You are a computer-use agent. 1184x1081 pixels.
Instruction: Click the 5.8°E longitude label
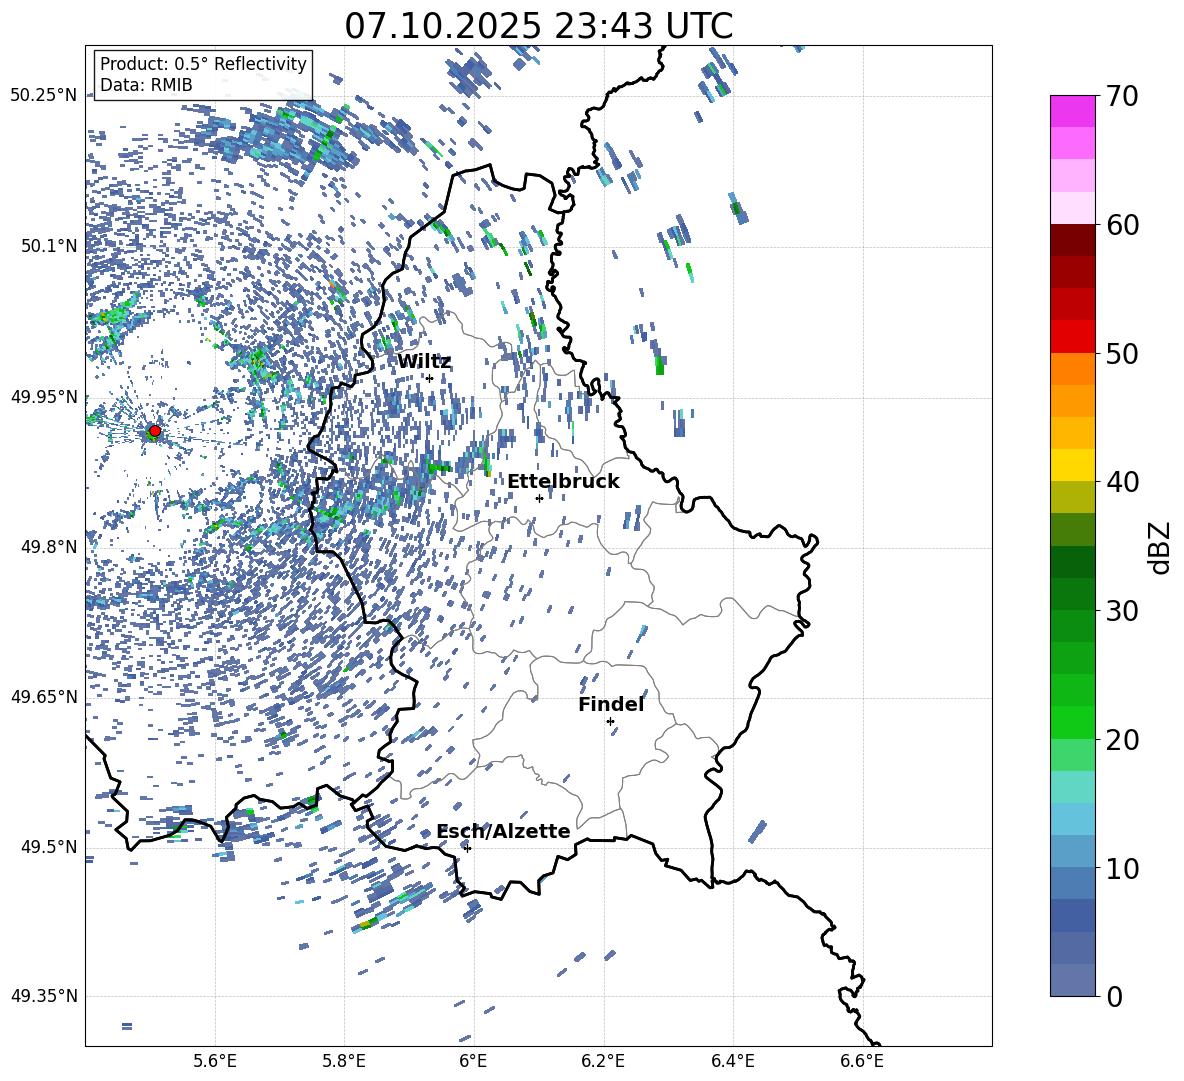click(x=344, y=1061)
